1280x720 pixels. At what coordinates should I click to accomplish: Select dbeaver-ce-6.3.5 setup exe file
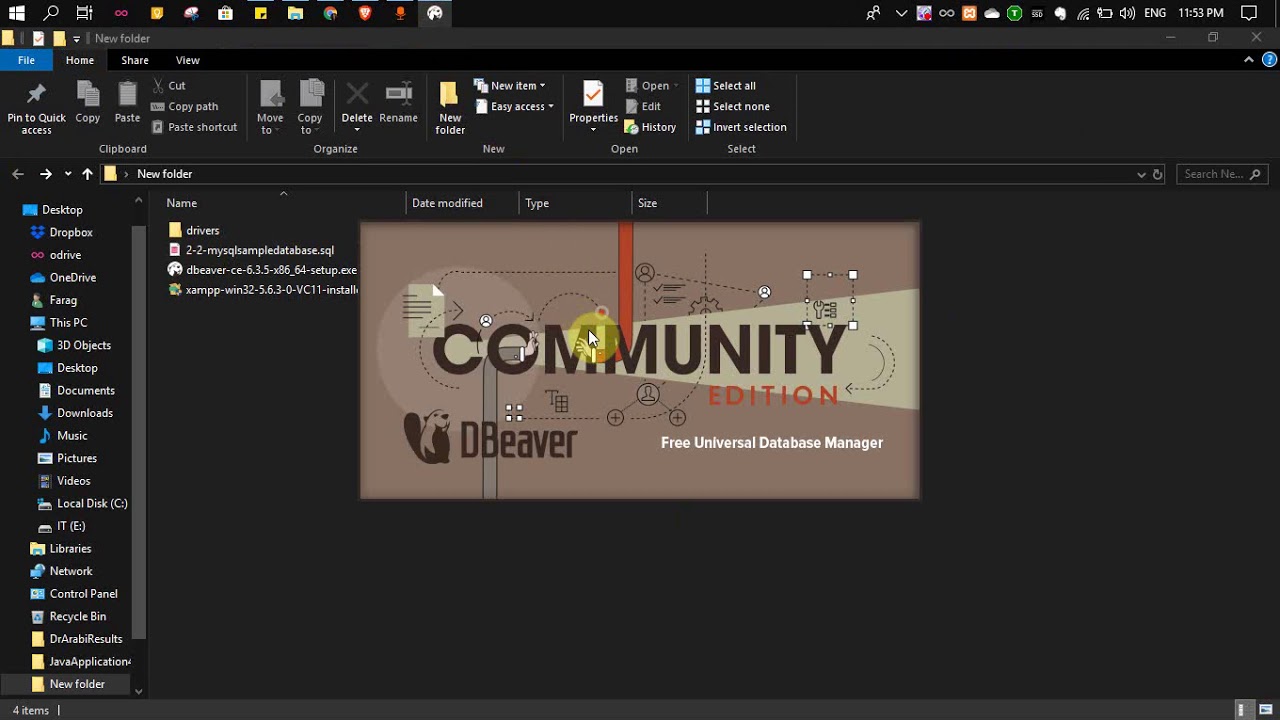click(x=262, y=270)
